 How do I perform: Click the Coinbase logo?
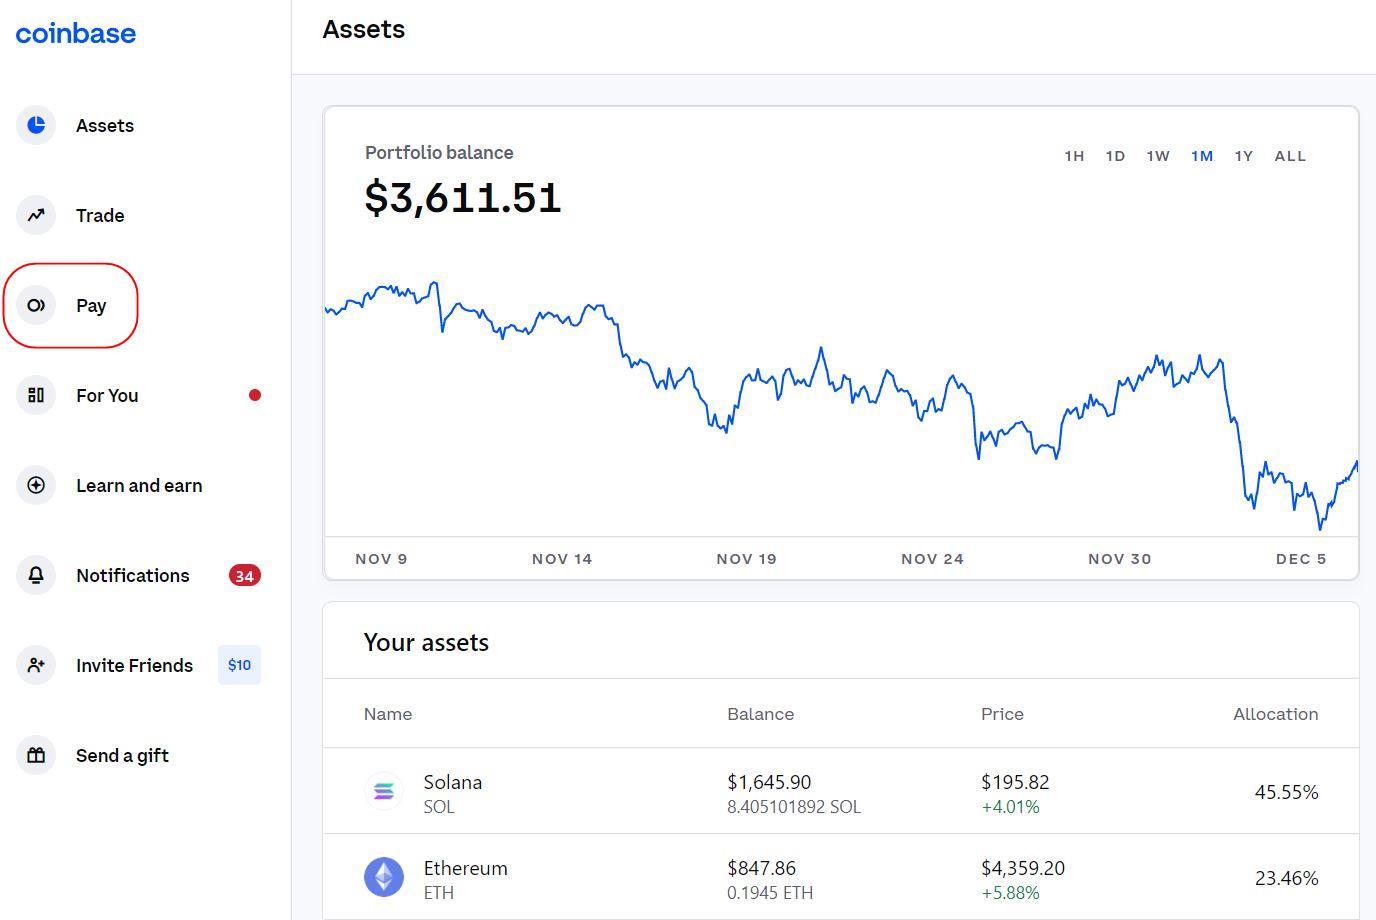pos(76,33)
